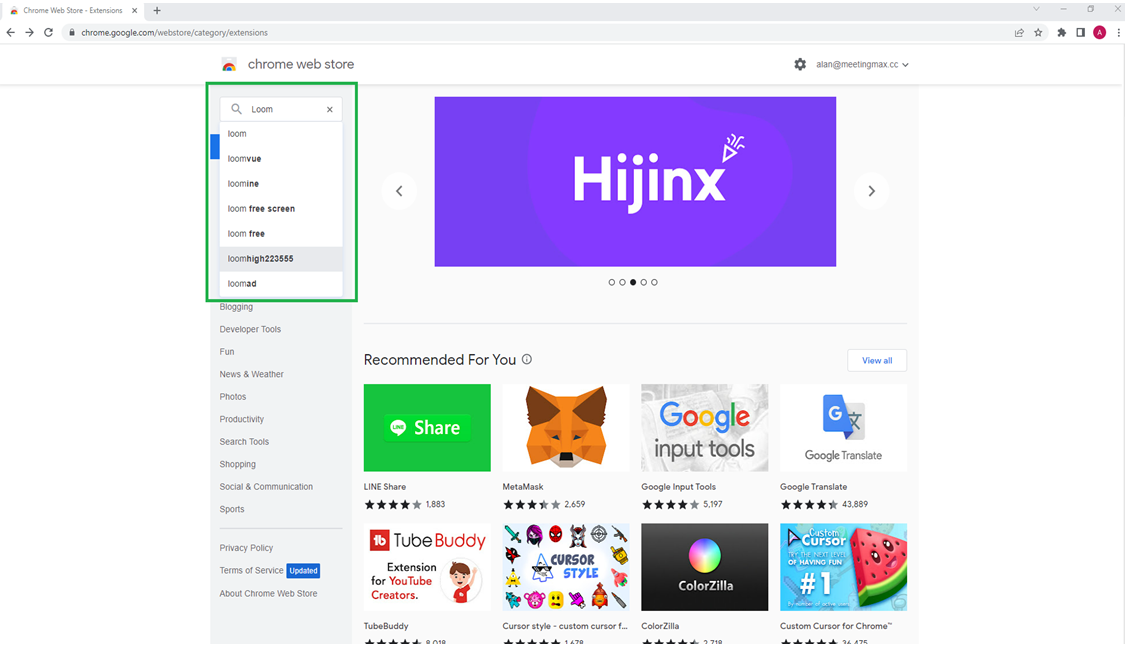Select the 'loomvue' suggestion

281,159
